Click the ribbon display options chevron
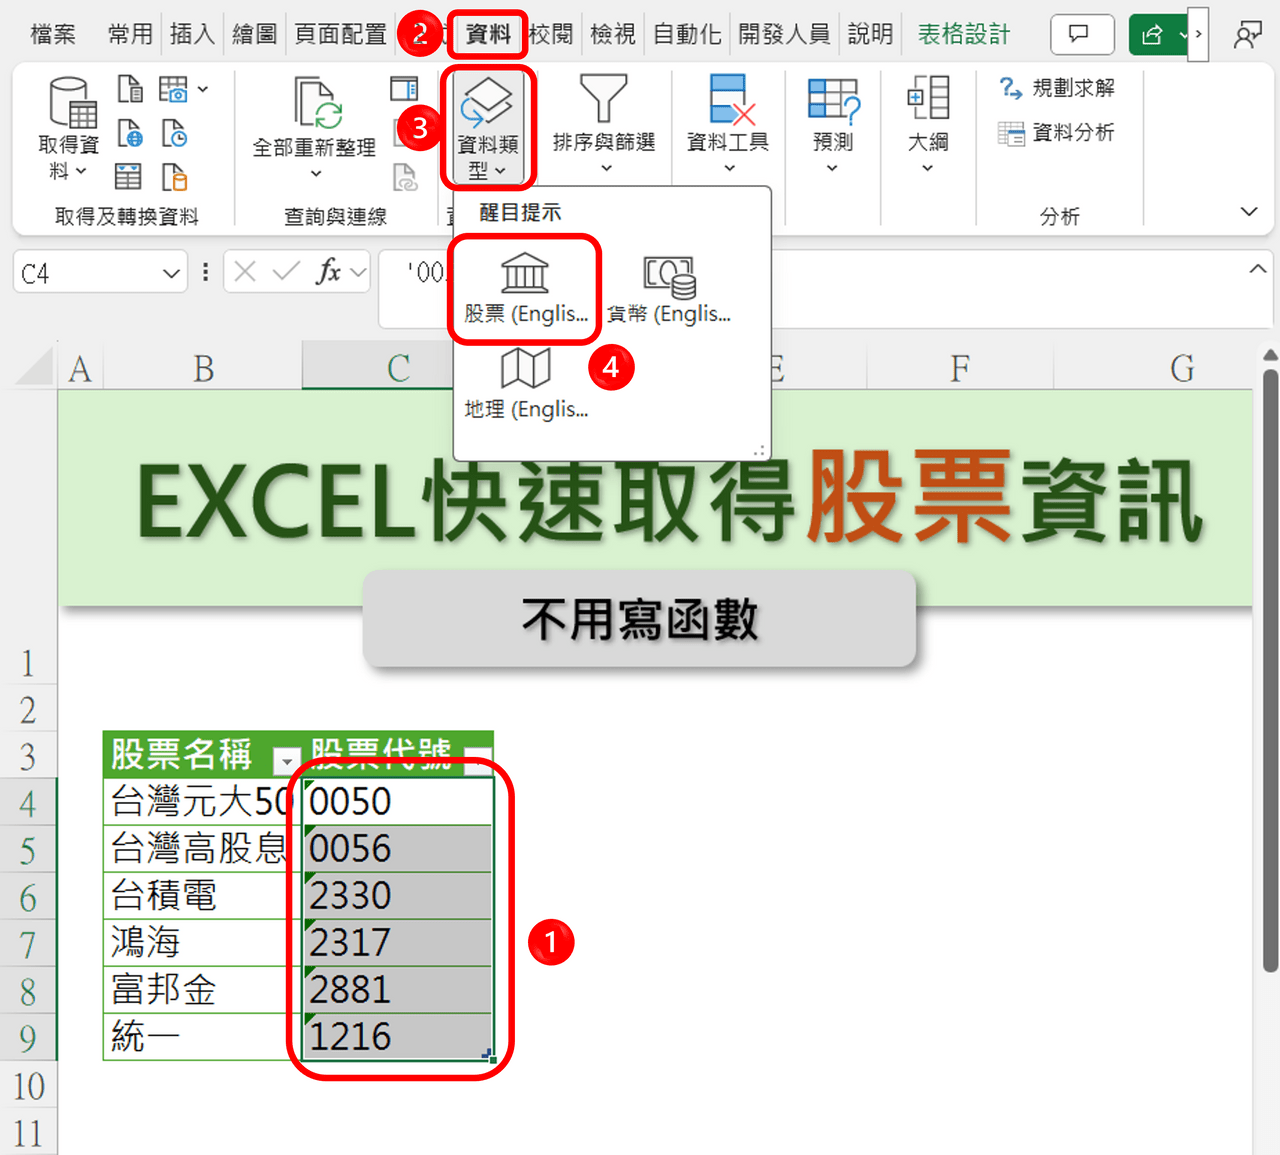 point(1249,211)
